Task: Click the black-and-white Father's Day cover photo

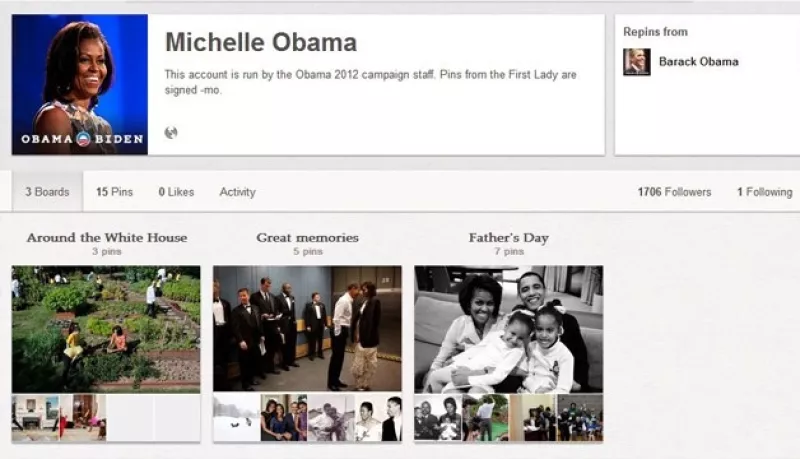Action: [x=508, y=328]
